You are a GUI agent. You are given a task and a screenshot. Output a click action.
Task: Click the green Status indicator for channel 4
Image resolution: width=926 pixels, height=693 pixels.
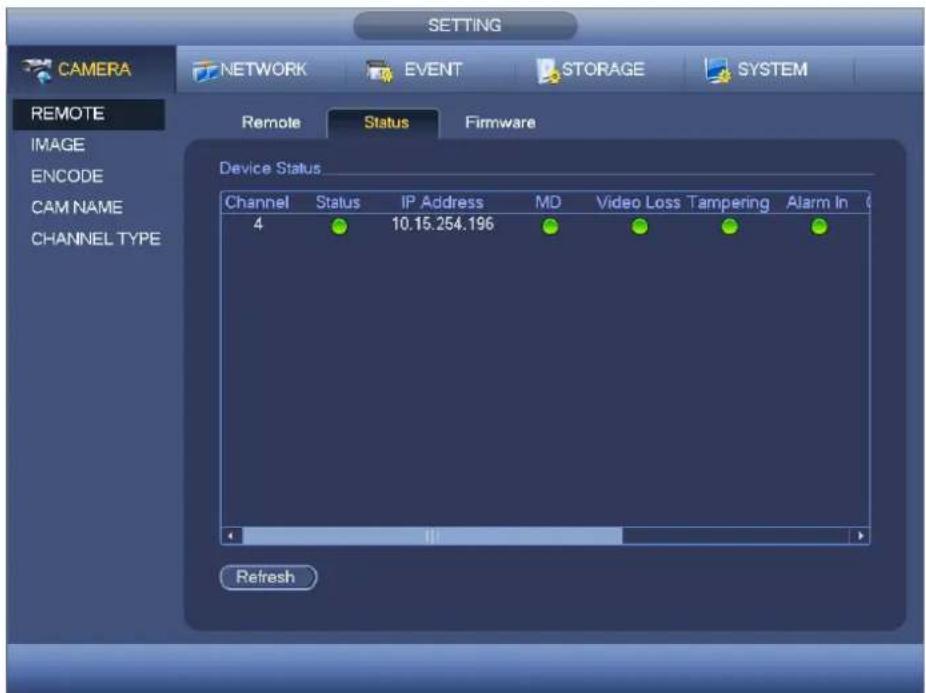click(x=340, y=227)
